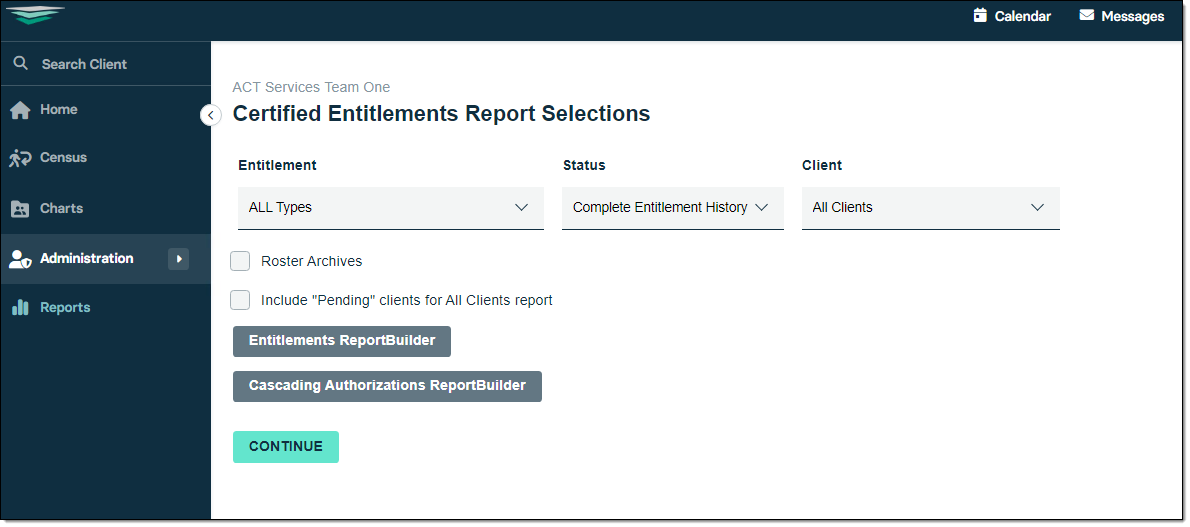The image size is (1190, 527).
Task: Go to Home in the sidebar
Action: [x=105, y=109]
